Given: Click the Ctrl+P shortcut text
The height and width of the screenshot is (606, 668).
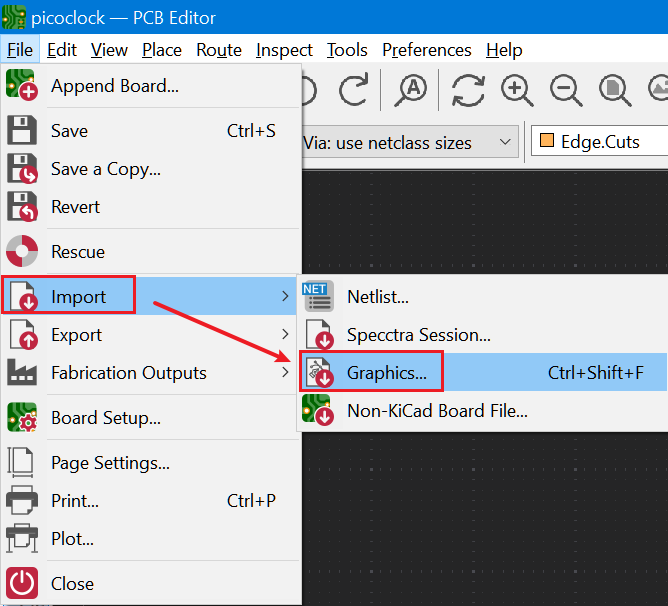Looking at the screenshot, I should point(251,501).
